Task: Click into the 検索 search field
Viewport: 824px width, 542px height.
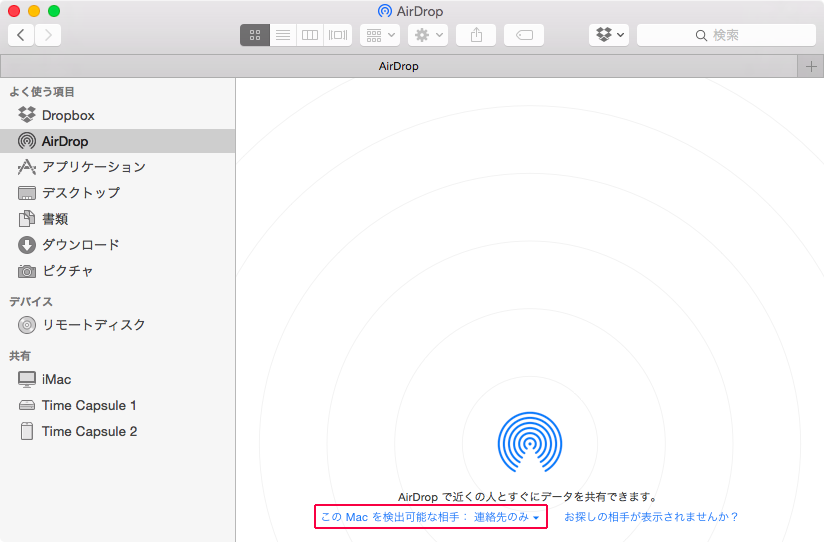Action: 726,35
